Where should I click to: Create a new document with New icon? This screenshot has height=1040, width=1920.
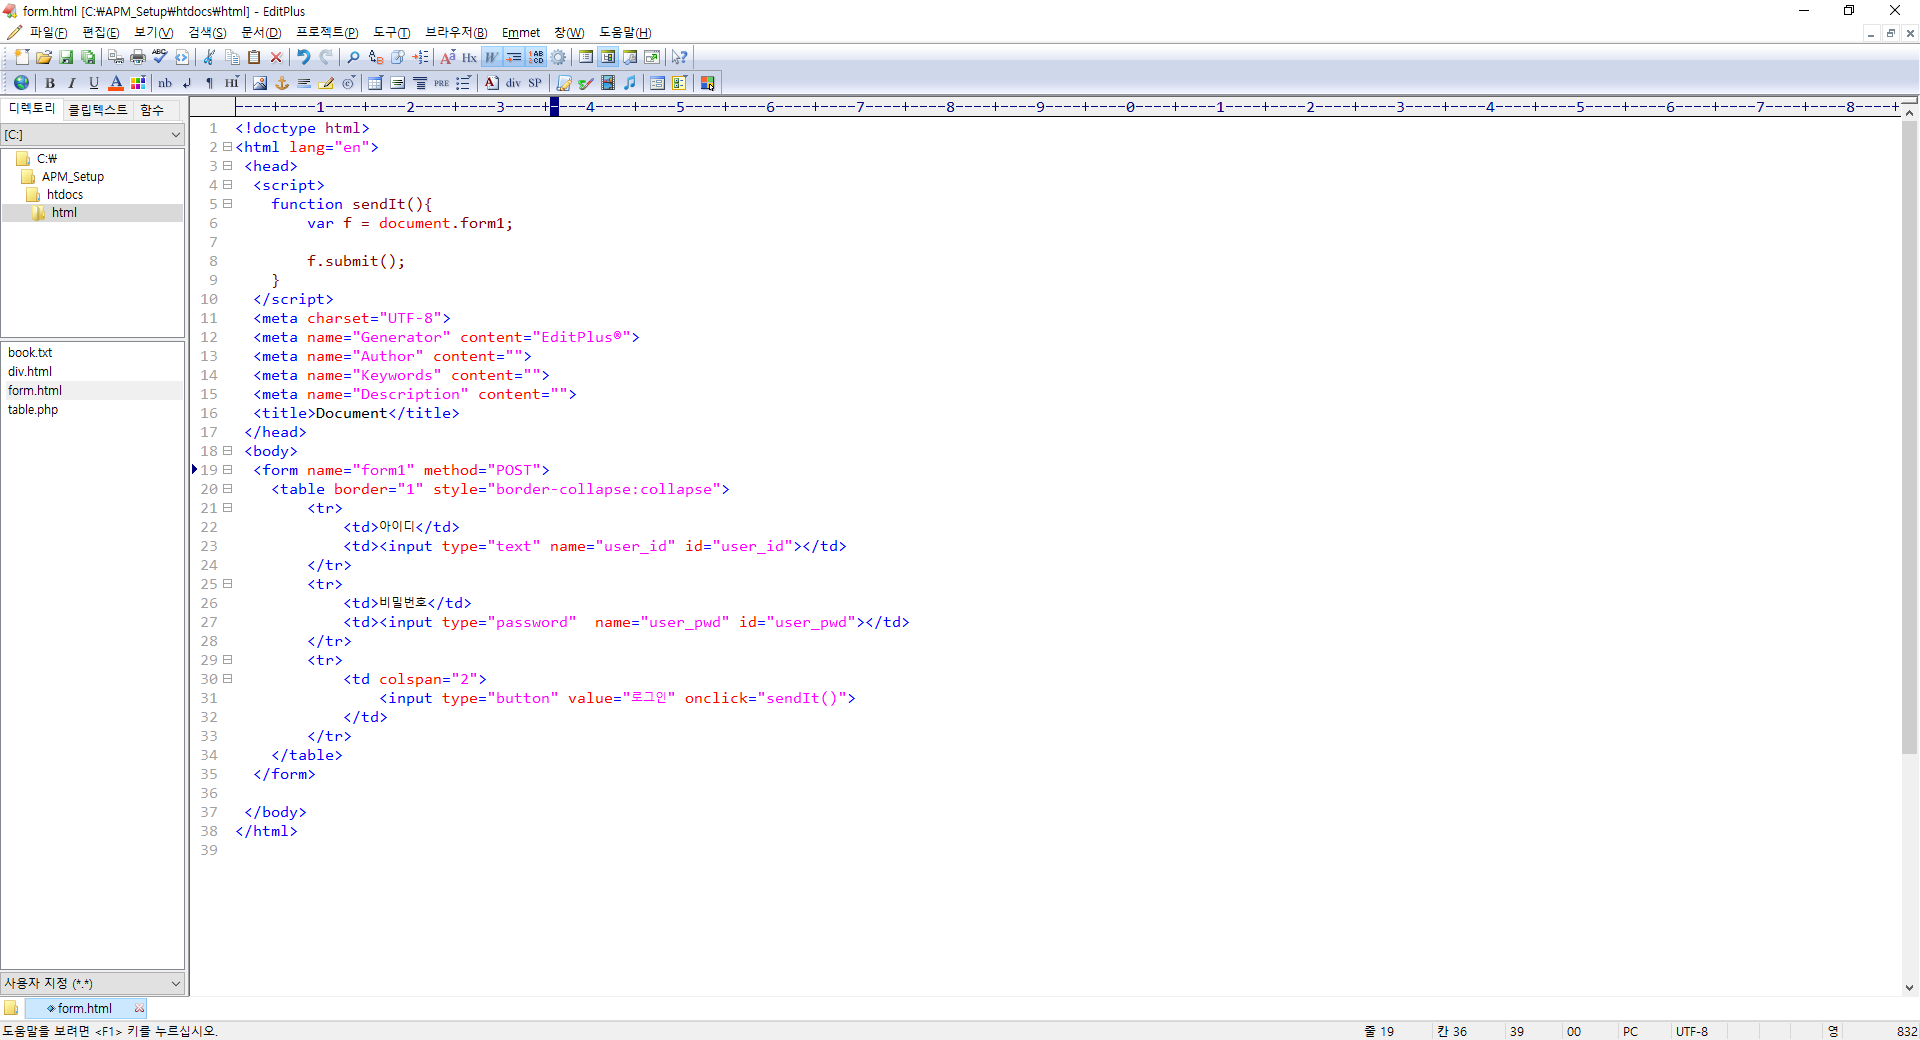tap(22, 57)
